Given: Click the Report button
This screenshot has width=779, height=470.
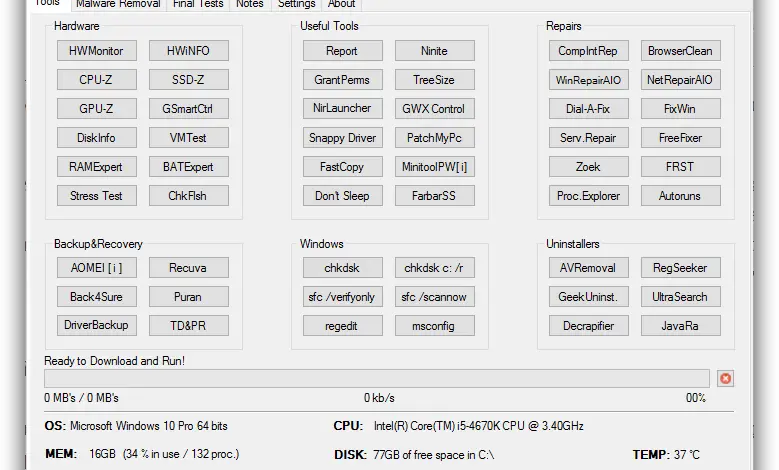Looking at the screenshot, I should 342,51.
